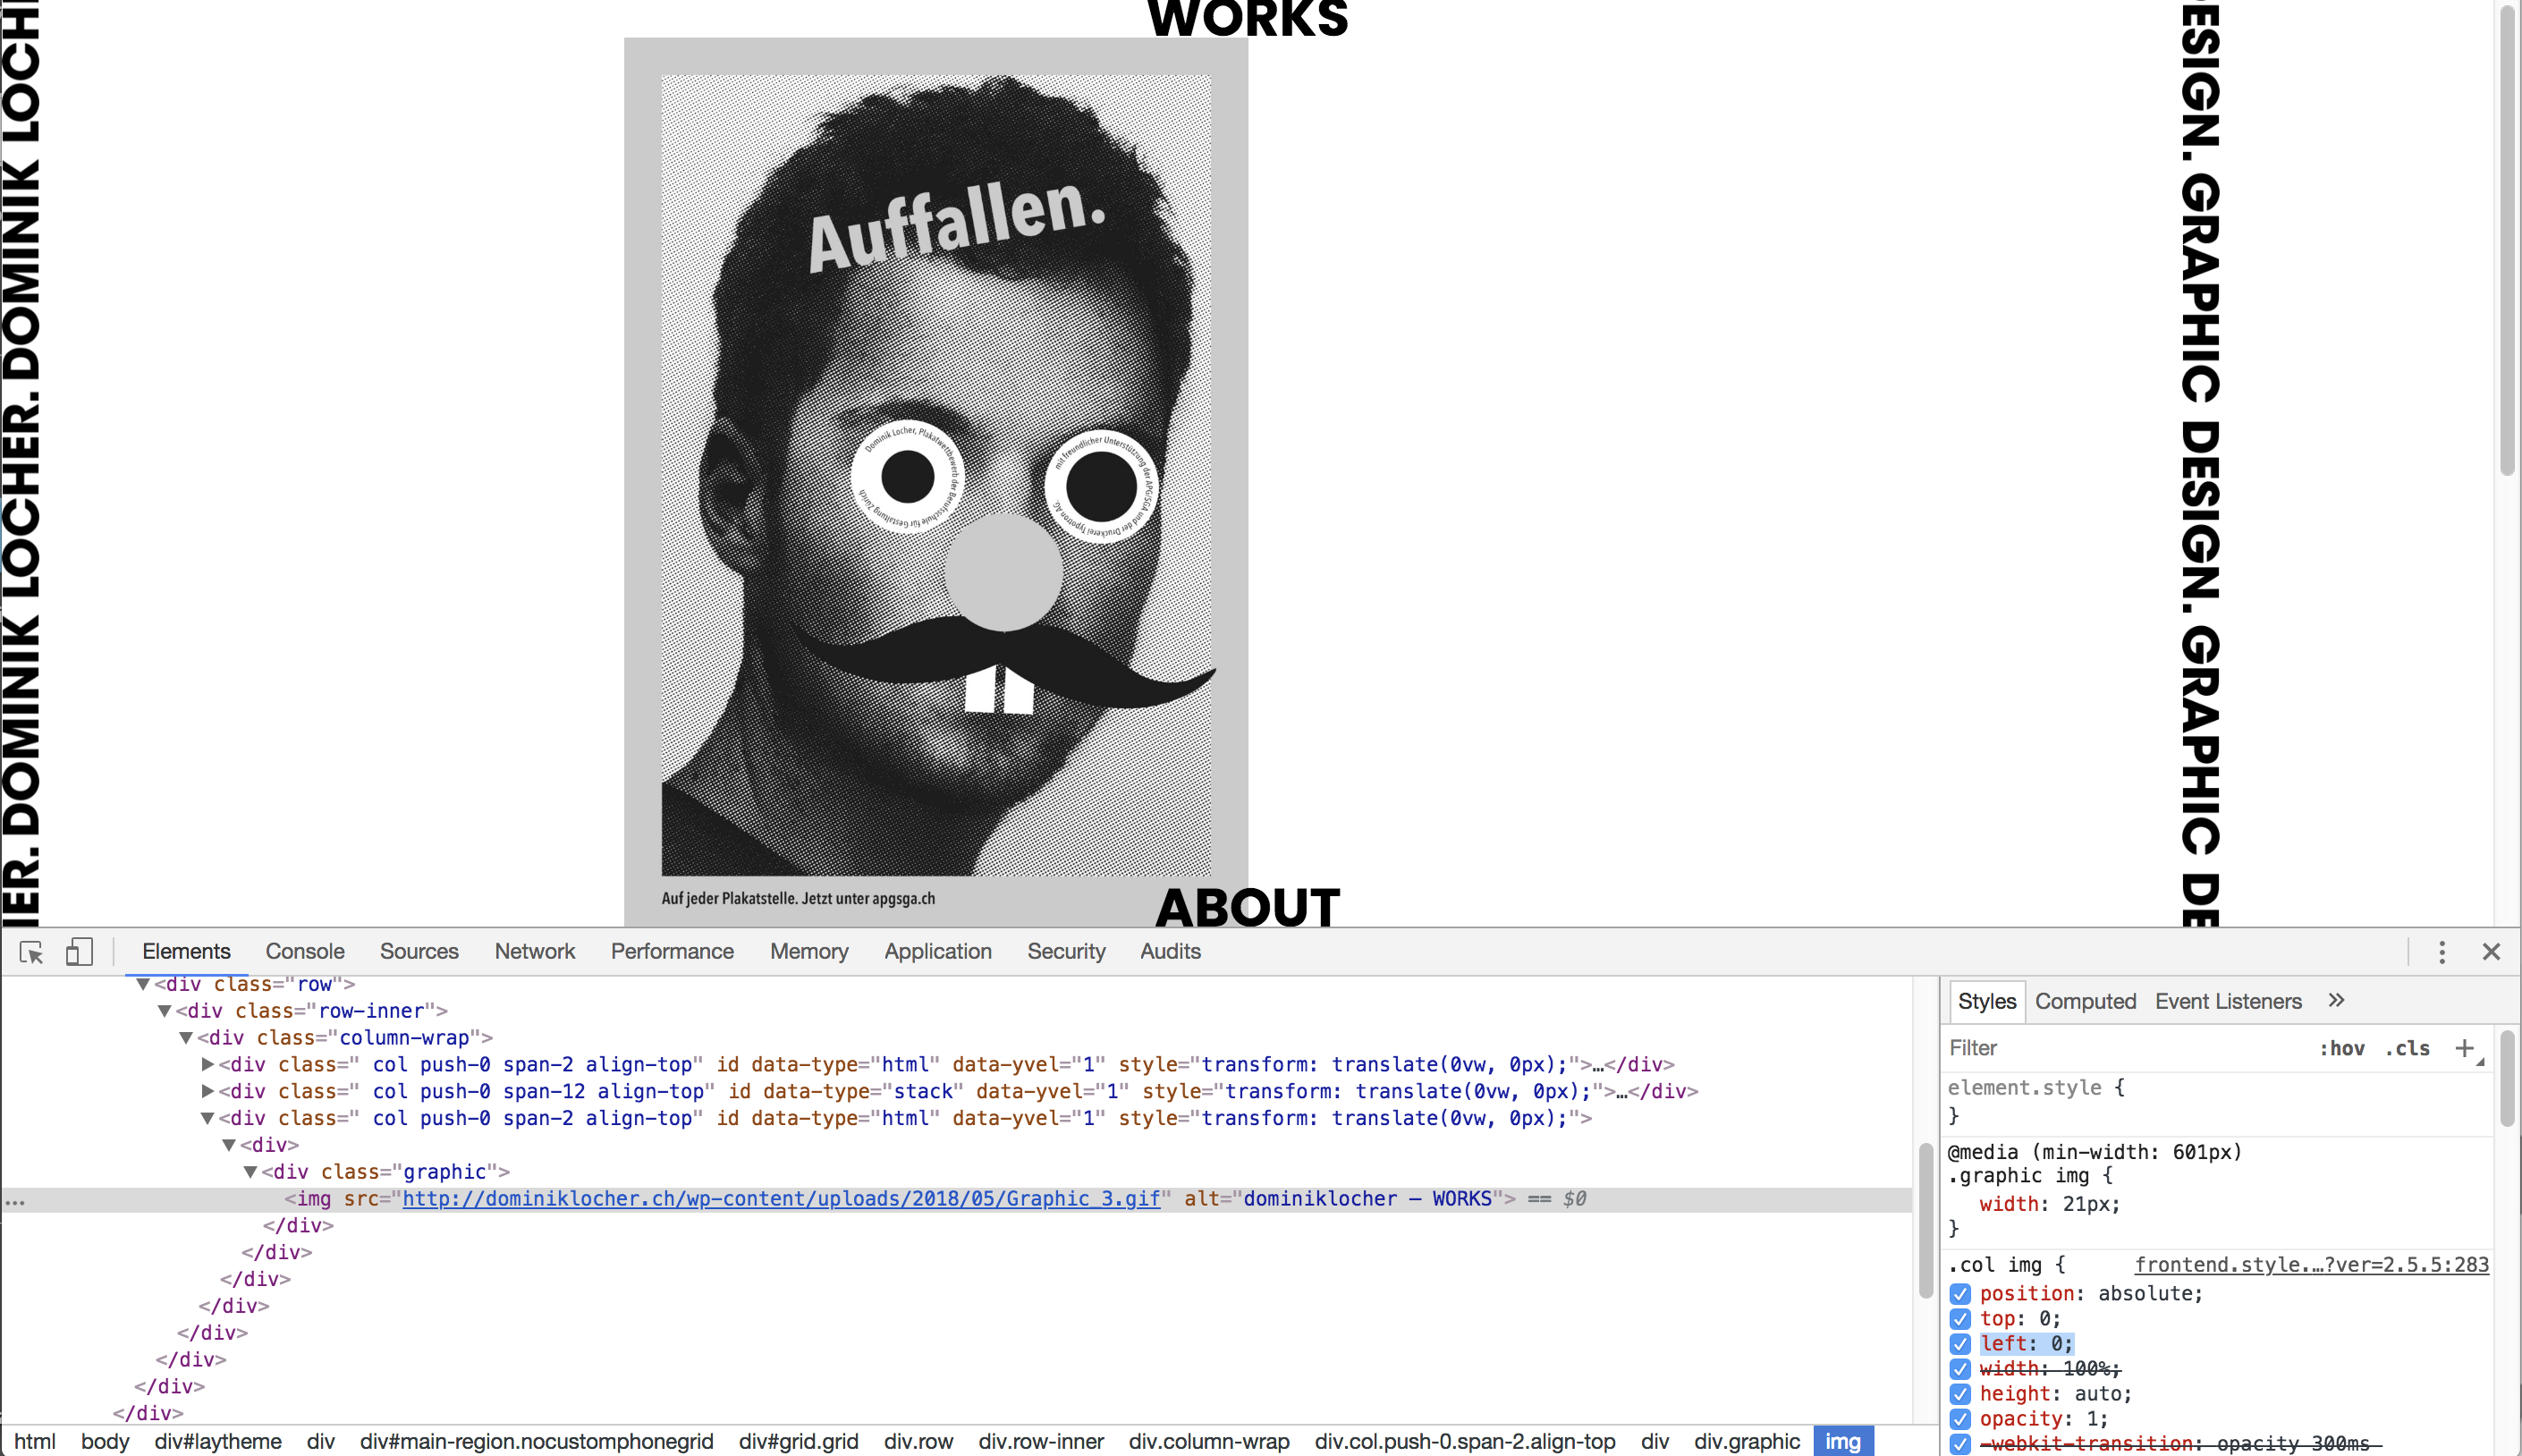Open the Graphic_3.gif source link

click(x=780, y=1199)
